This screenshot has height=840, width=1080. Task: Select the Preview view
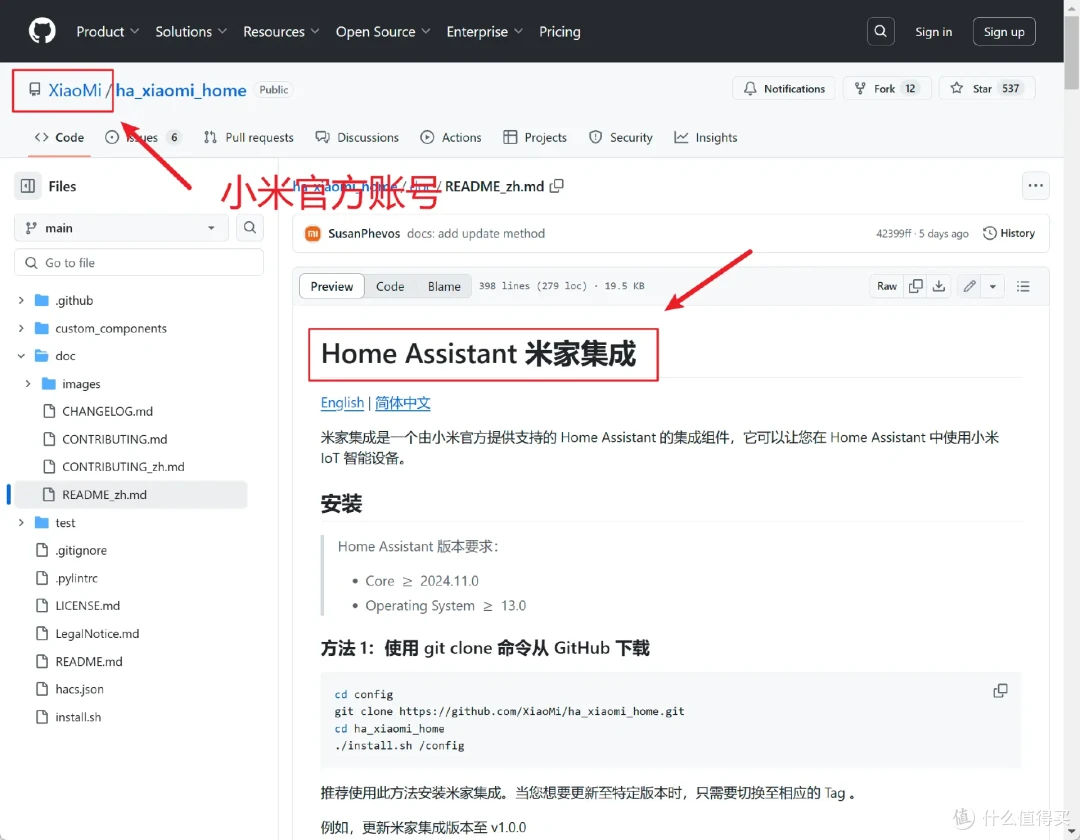click(x=331, y=286)
